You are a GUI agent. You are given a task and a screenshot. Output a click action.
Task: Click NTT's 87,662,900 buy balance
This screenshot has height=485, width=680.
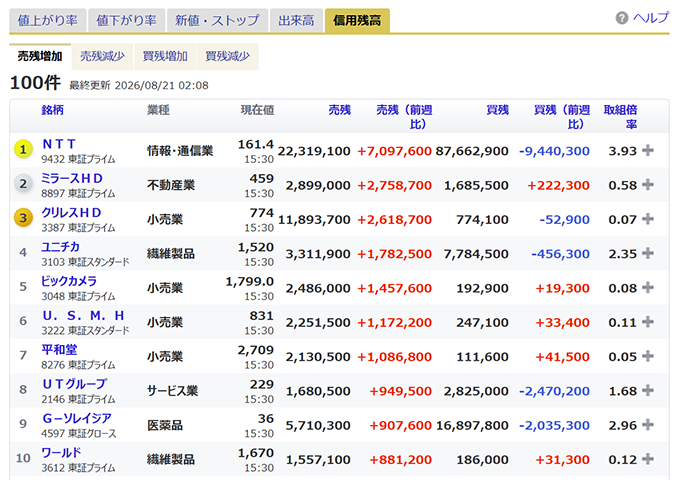click(472, 151)
